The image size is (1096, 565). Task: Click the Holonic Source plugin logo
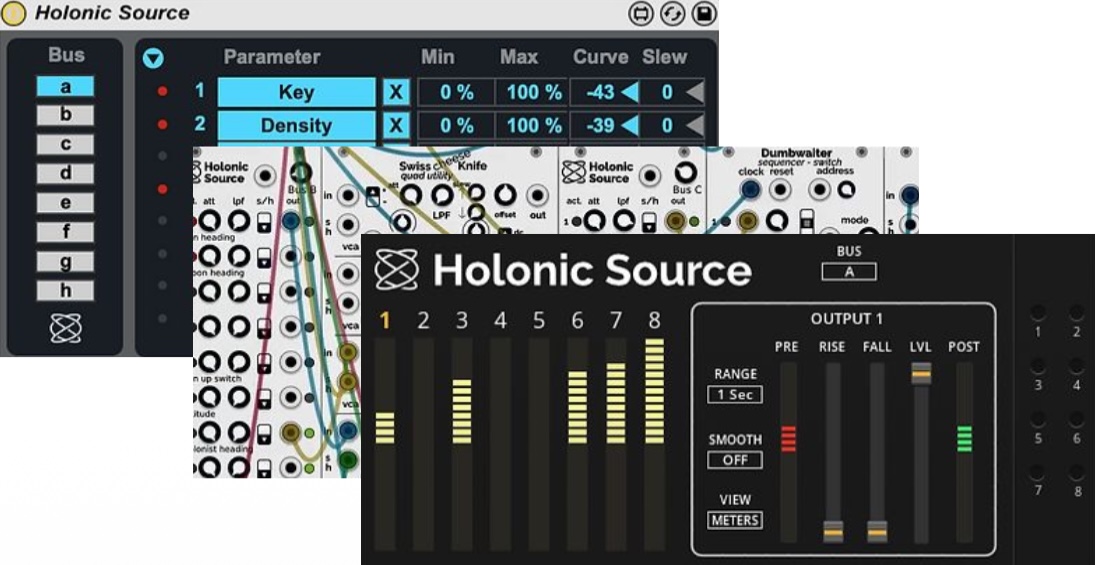coord(396,269)
